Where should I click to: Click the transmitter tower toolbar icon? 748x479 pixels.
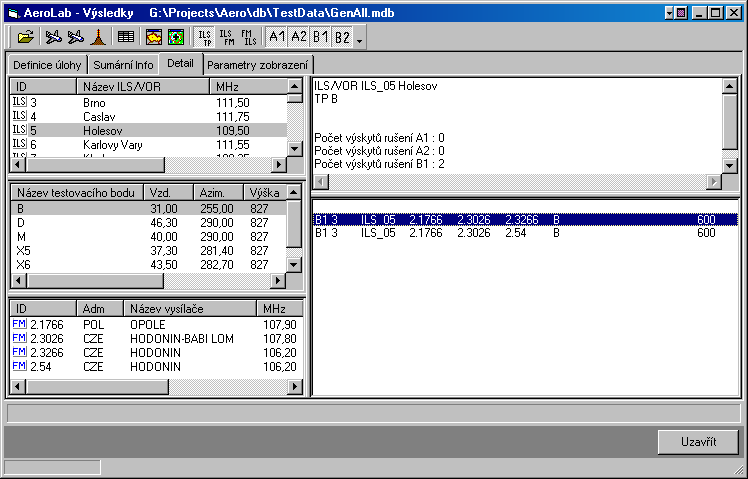(x=98, y=37)
